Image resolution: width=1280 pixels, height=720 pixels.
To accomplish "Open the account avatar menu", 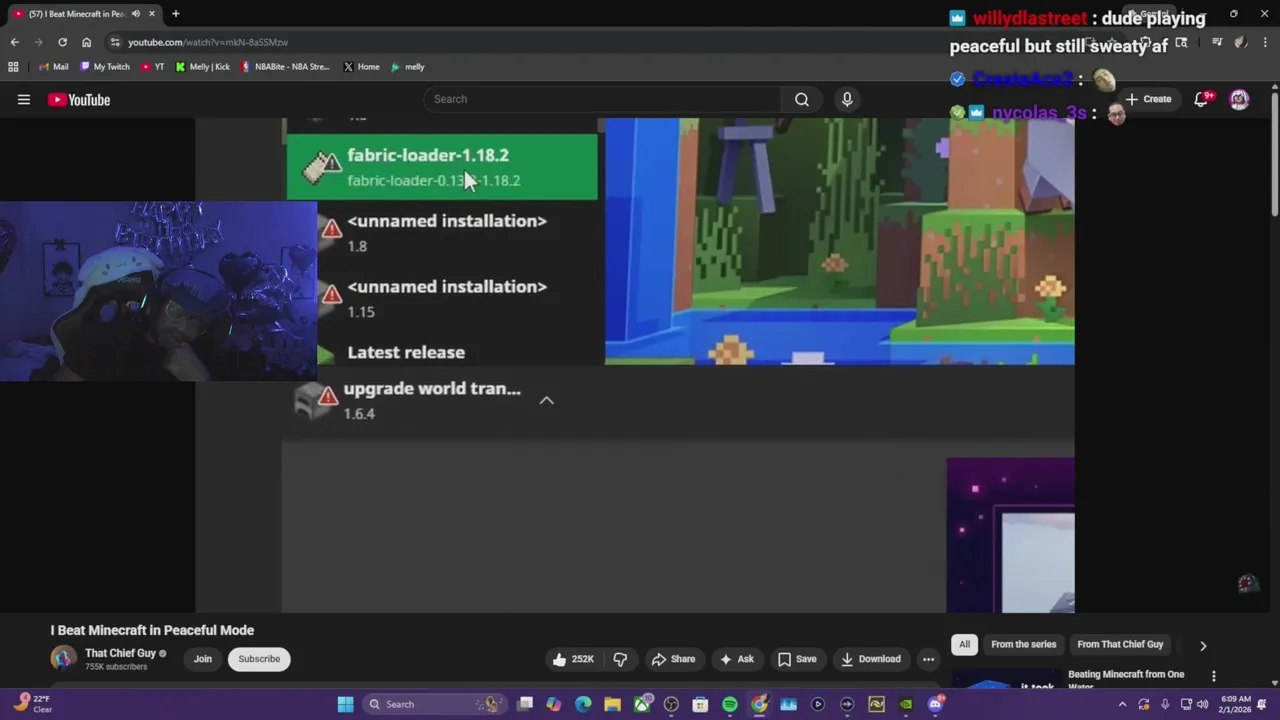I will click(1239, 99).
